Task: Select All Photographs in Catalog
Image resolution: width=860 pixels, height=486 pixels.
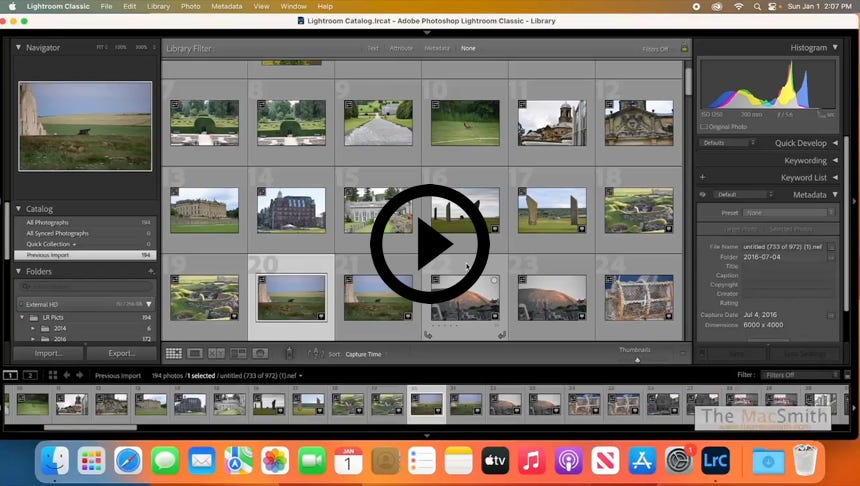Action: [85, 223]
